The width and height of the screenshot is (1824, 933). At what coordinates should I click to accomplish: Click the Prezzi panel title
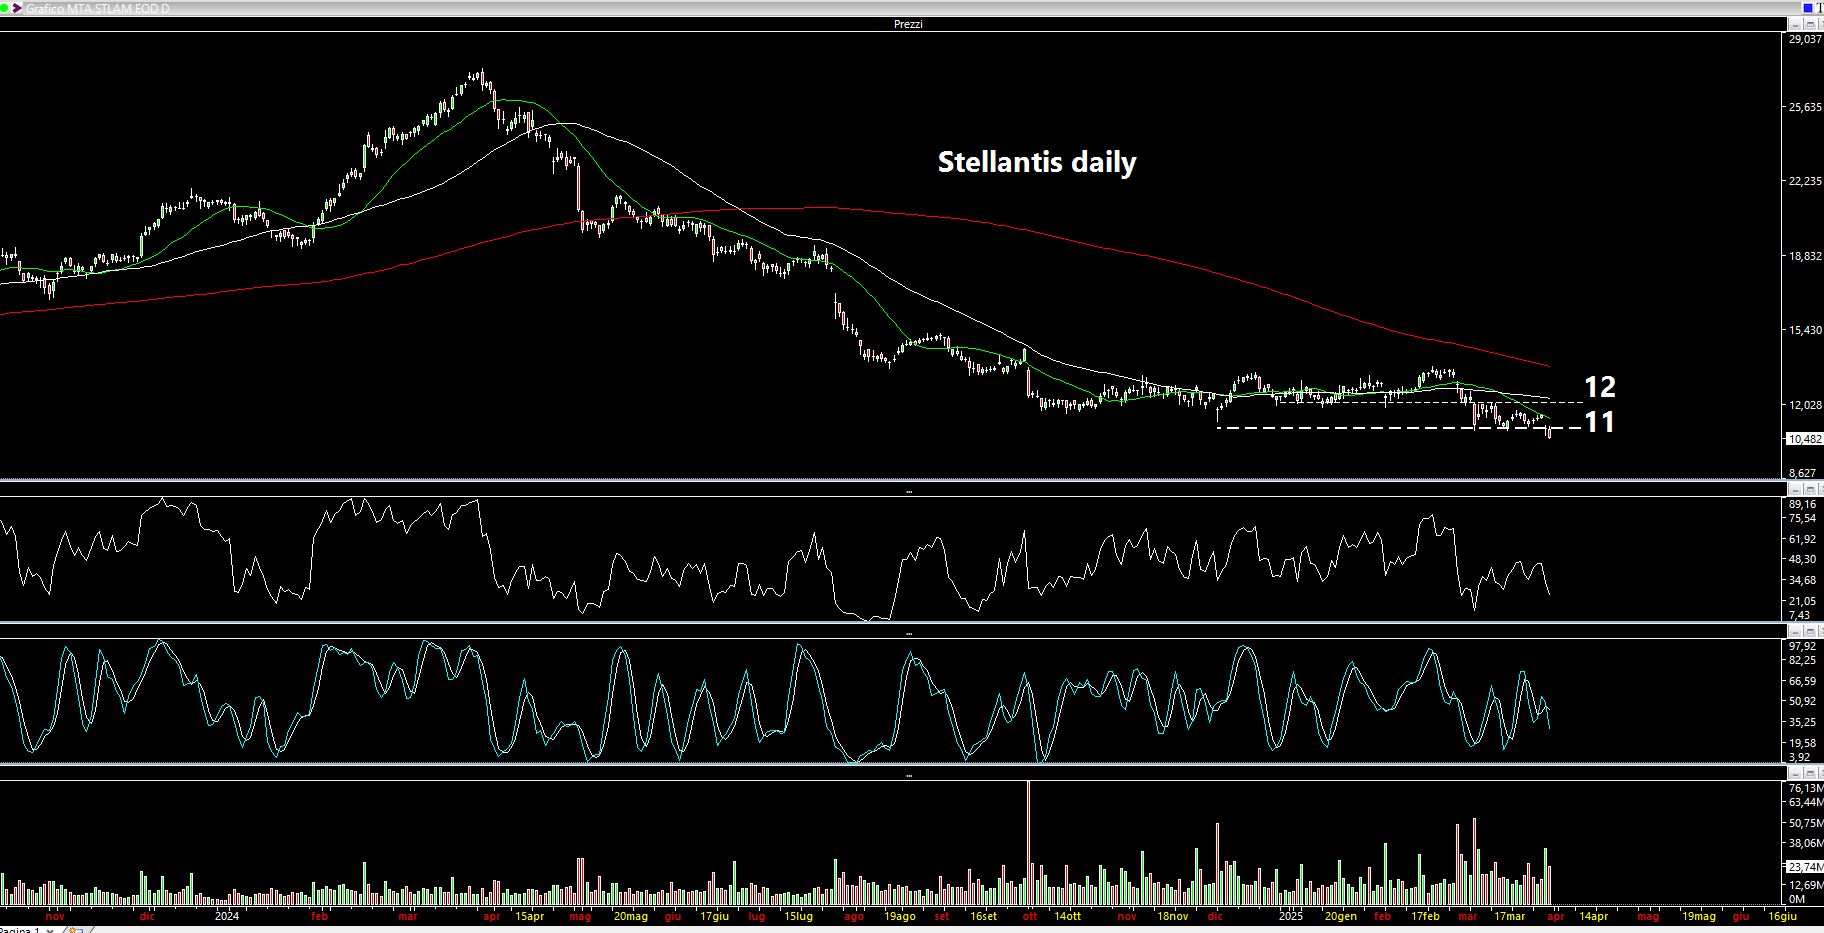click(x=908, y=24)
